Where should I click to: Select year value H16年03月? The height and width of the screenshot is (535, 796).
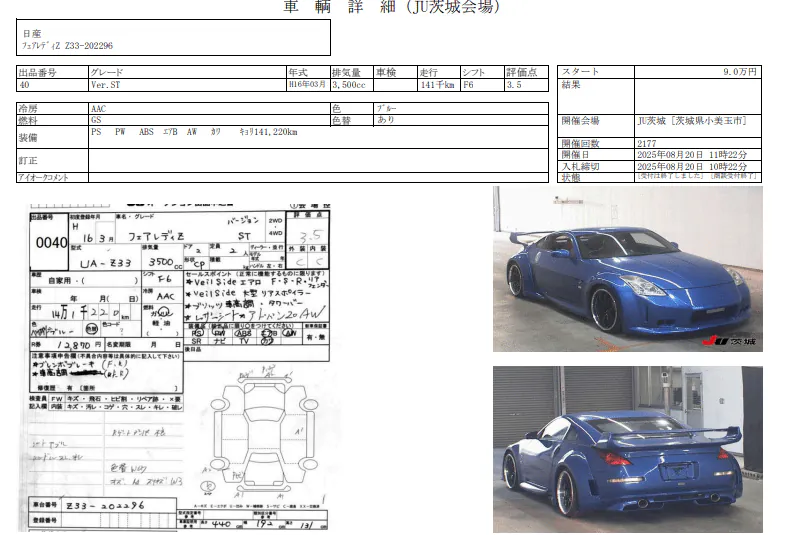coord(307,84)
